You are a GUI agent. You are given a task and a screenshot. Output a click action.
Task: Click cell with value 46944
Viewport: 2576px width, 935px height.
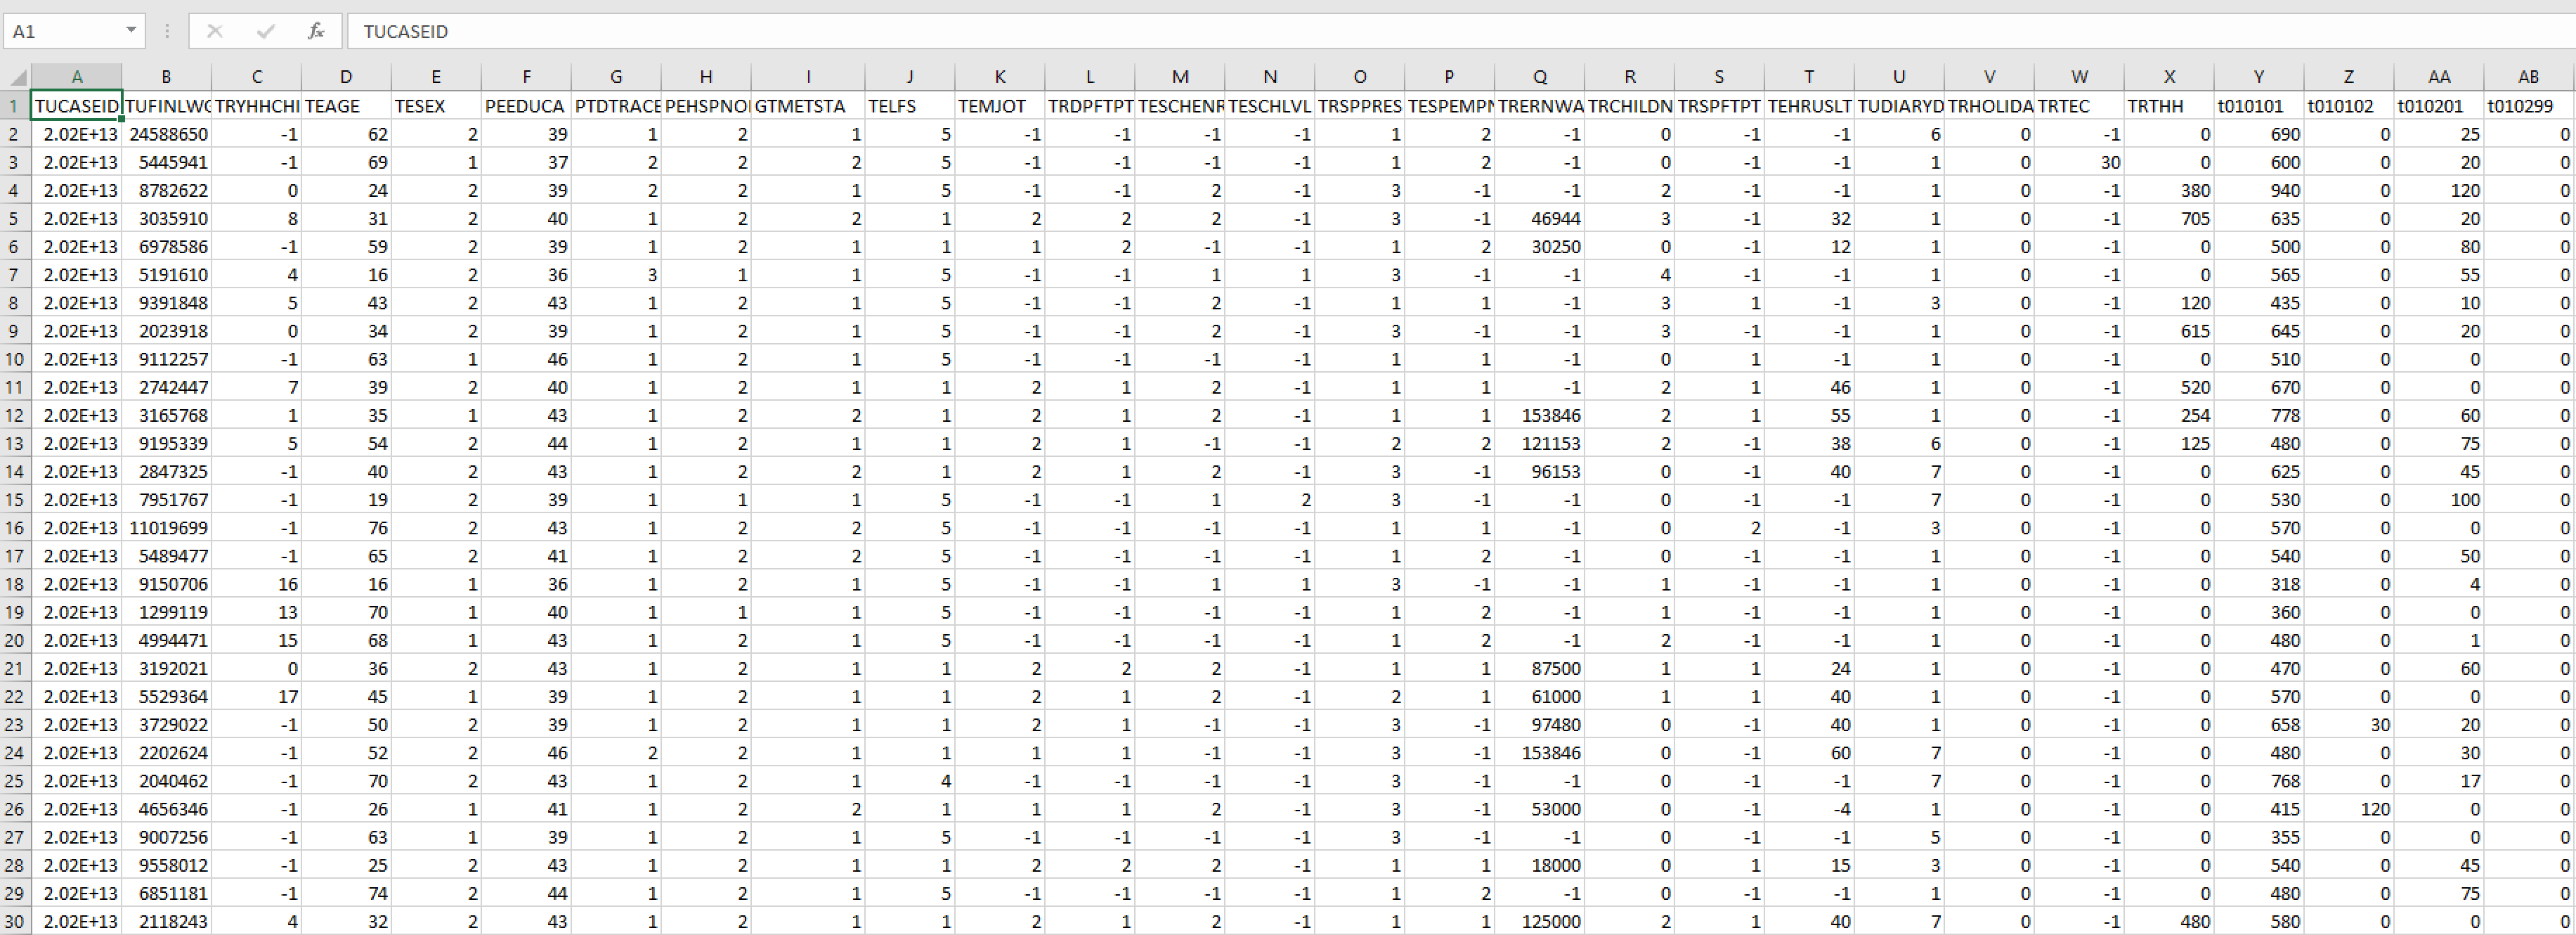click(1540, 218)
